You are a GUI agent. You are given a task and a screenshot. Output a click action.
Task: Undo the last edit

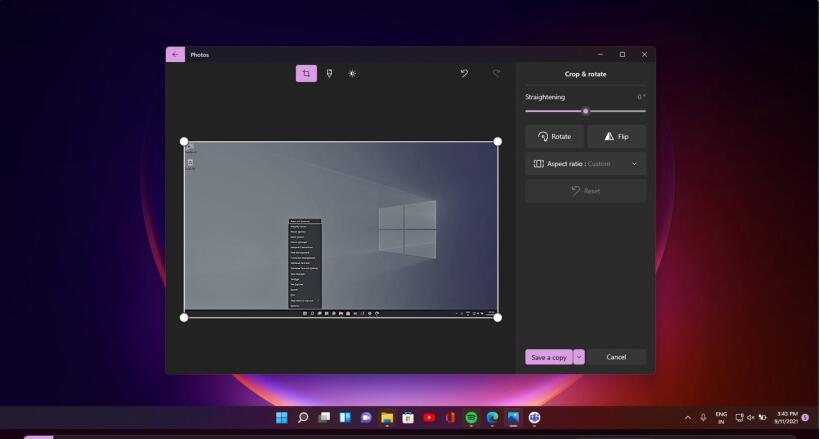(x=464, y=74)
